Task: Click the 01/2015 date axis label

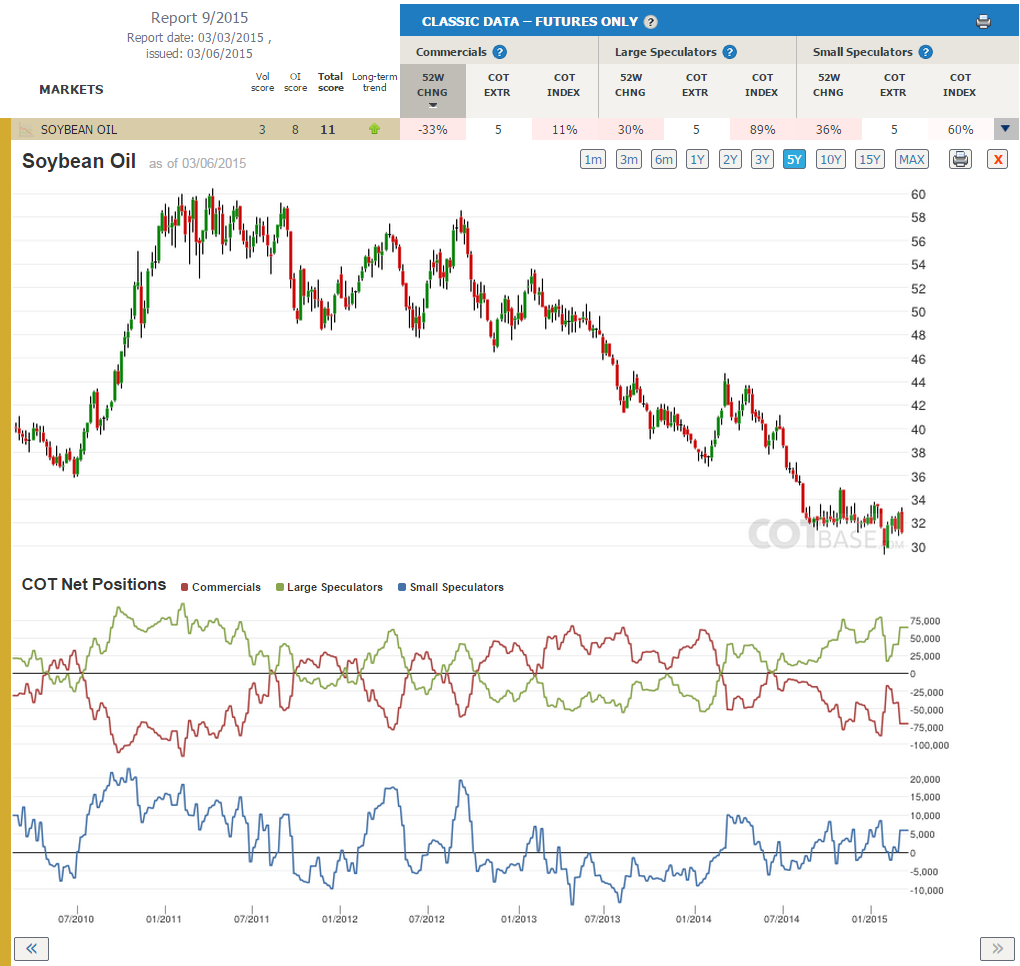Action: 869,919
